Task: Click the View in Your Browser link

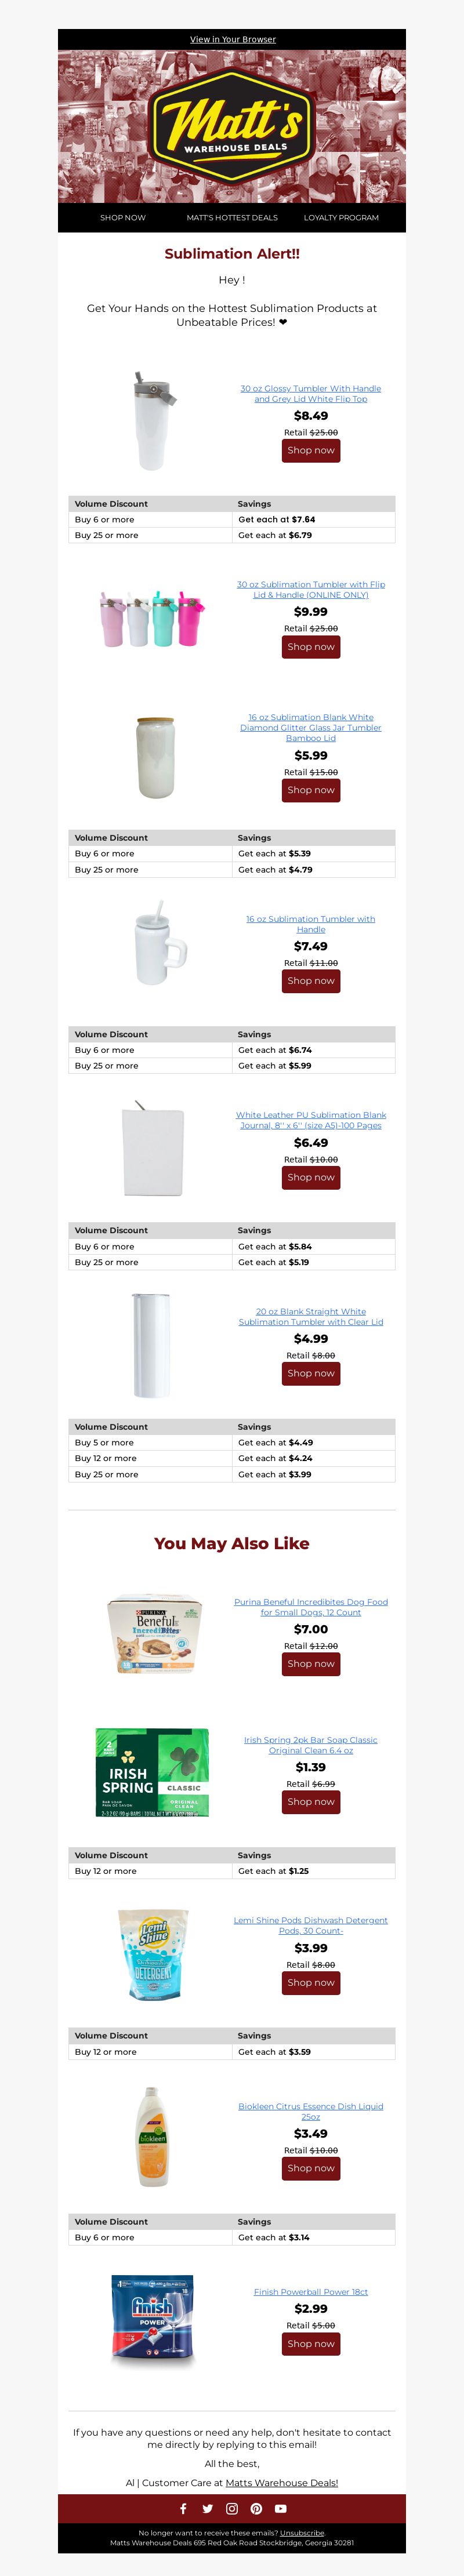Action: coord(233,40)
